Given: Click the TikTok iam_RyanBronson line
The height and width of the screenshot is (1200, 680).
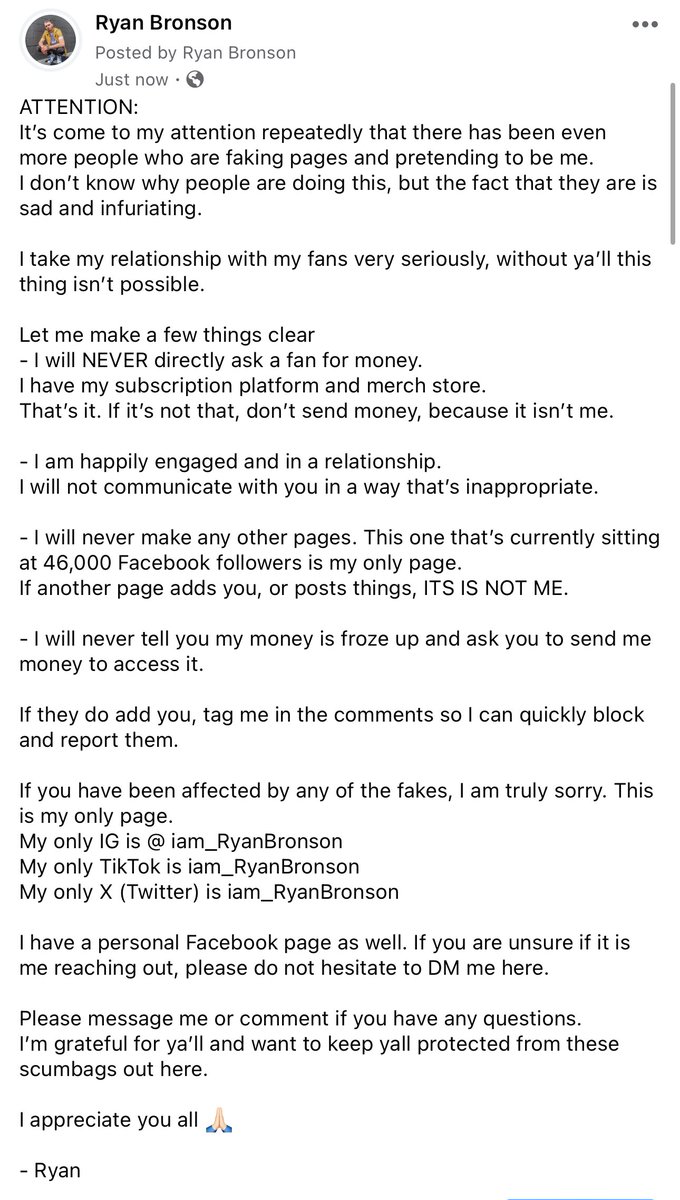Looking at the screenshot, I should pos(189,866).
